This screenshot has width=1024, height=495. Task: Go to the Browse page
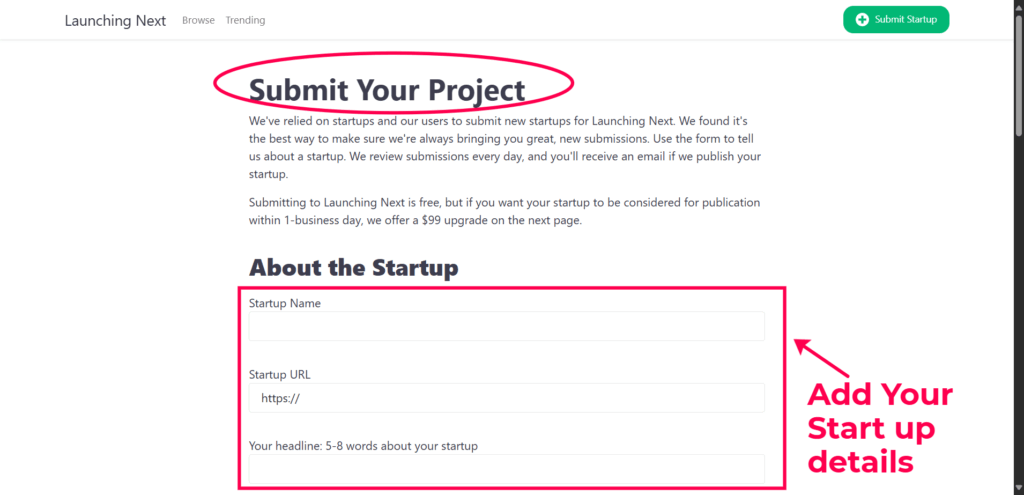199,20
